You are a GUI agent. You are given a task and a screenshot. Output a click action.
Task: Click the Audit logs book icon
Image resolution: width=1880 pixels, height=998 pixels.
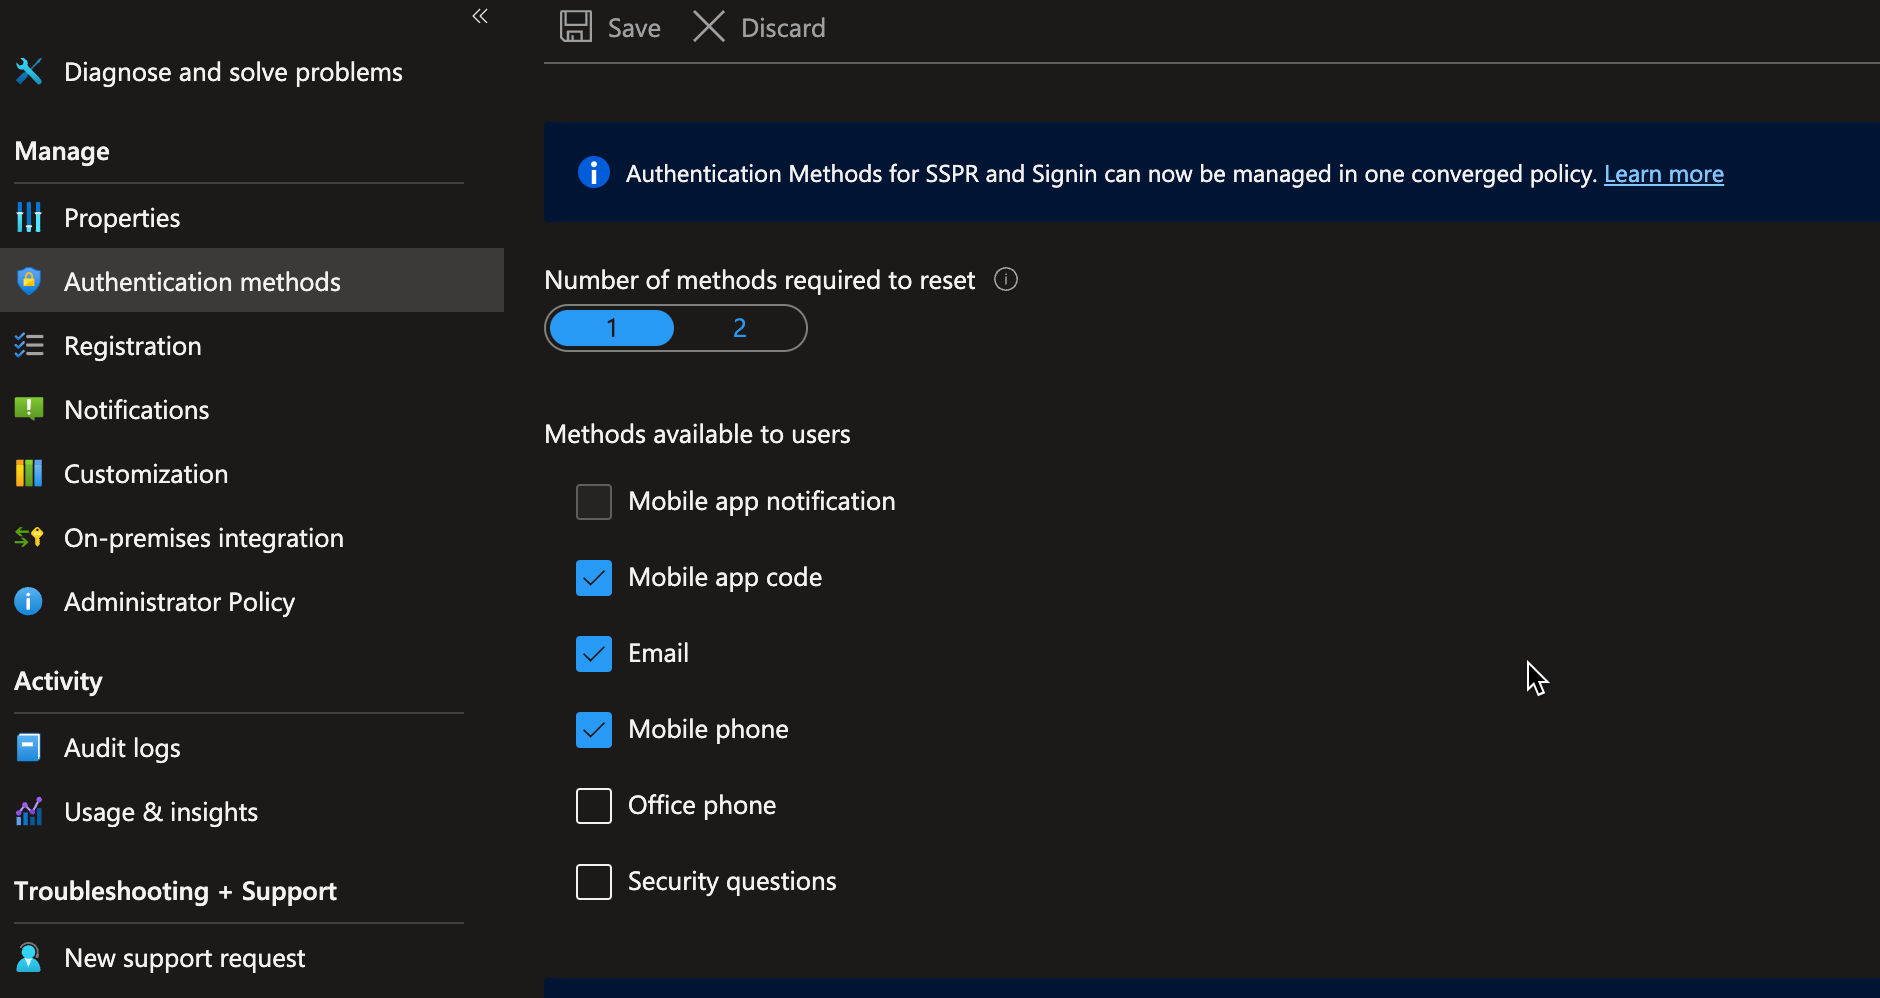tap(29, 748)
